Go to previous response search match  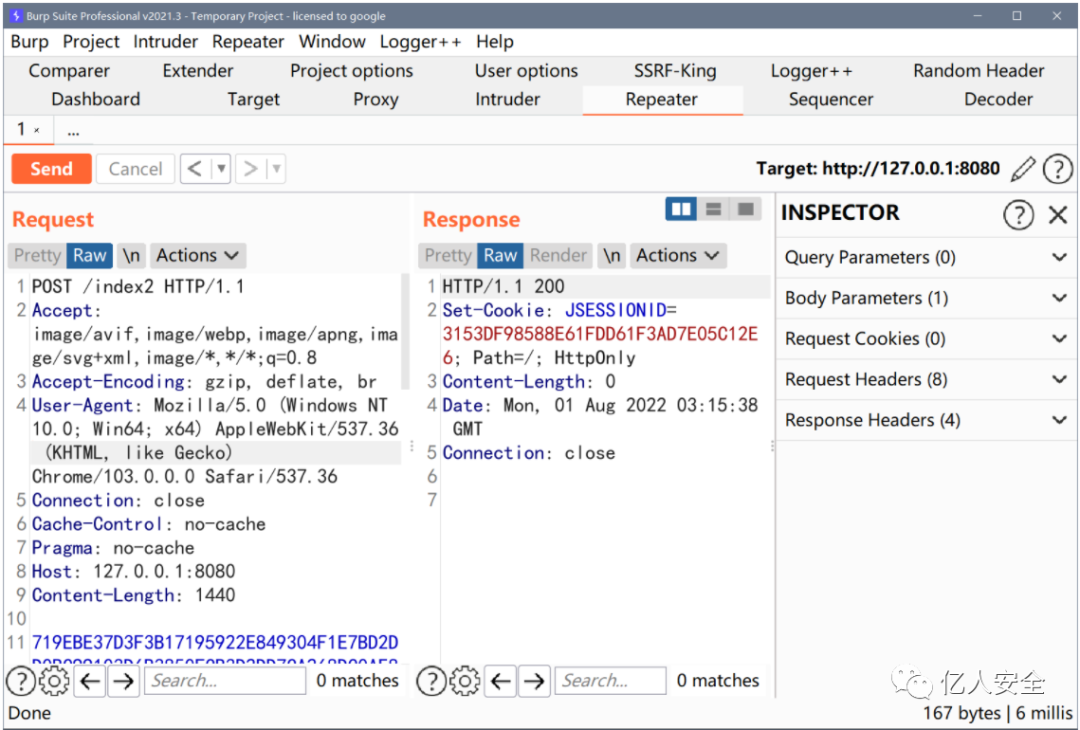coord(501,681)
